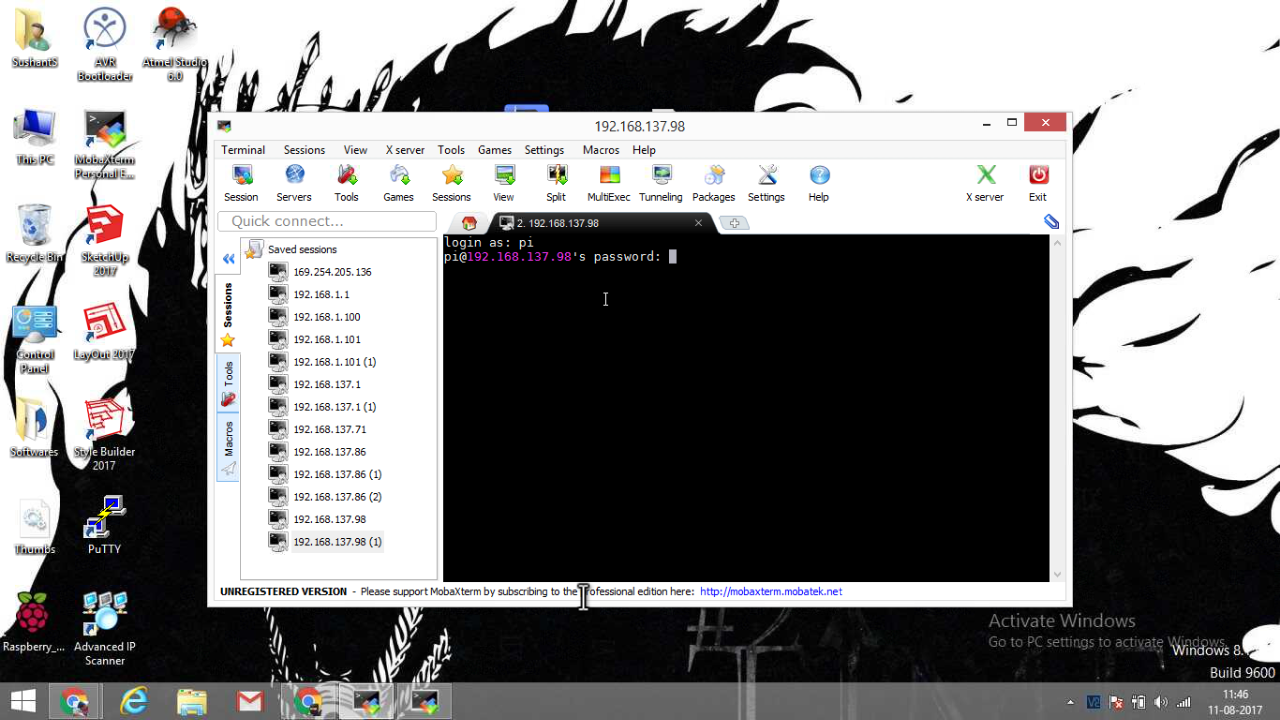Open a new Session from the toolbar

[x=241, y=183]
